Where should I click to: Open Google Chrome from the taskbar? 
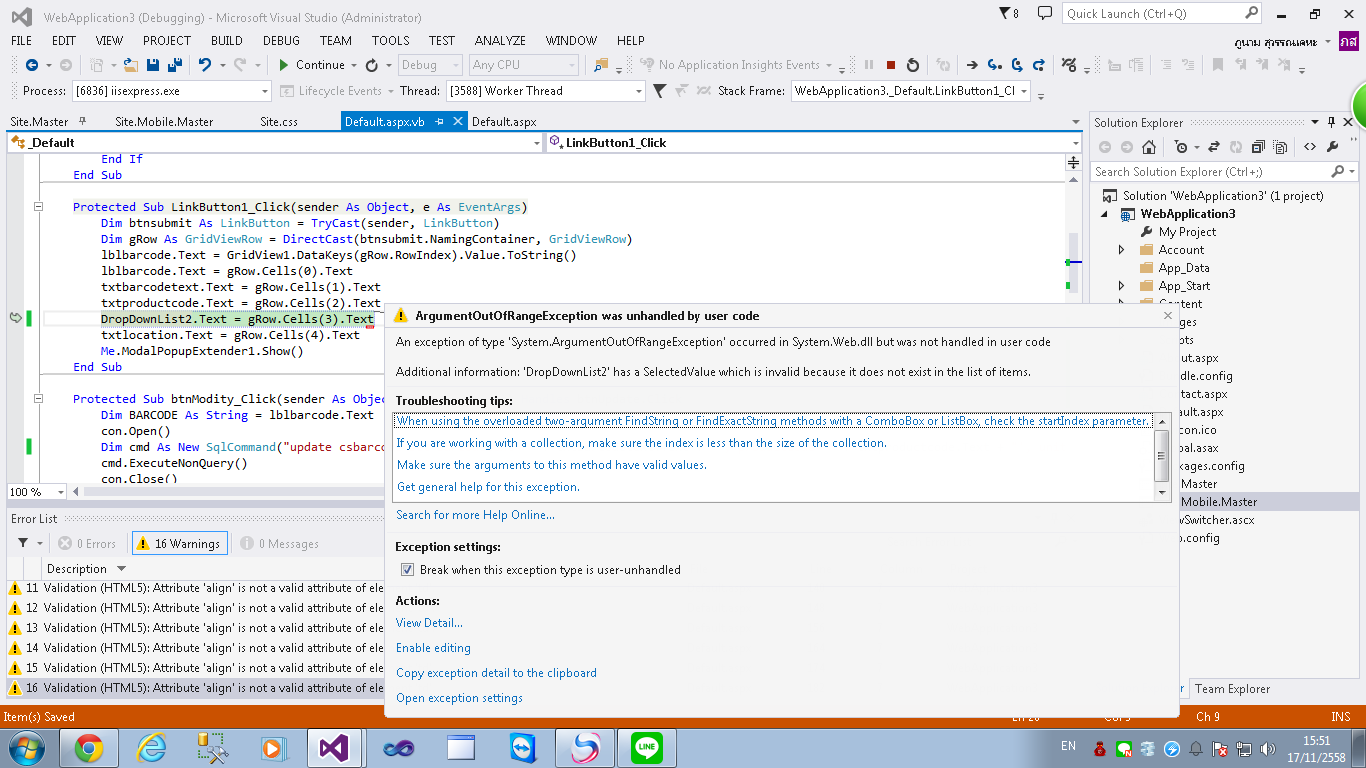(x=89, y=748)
